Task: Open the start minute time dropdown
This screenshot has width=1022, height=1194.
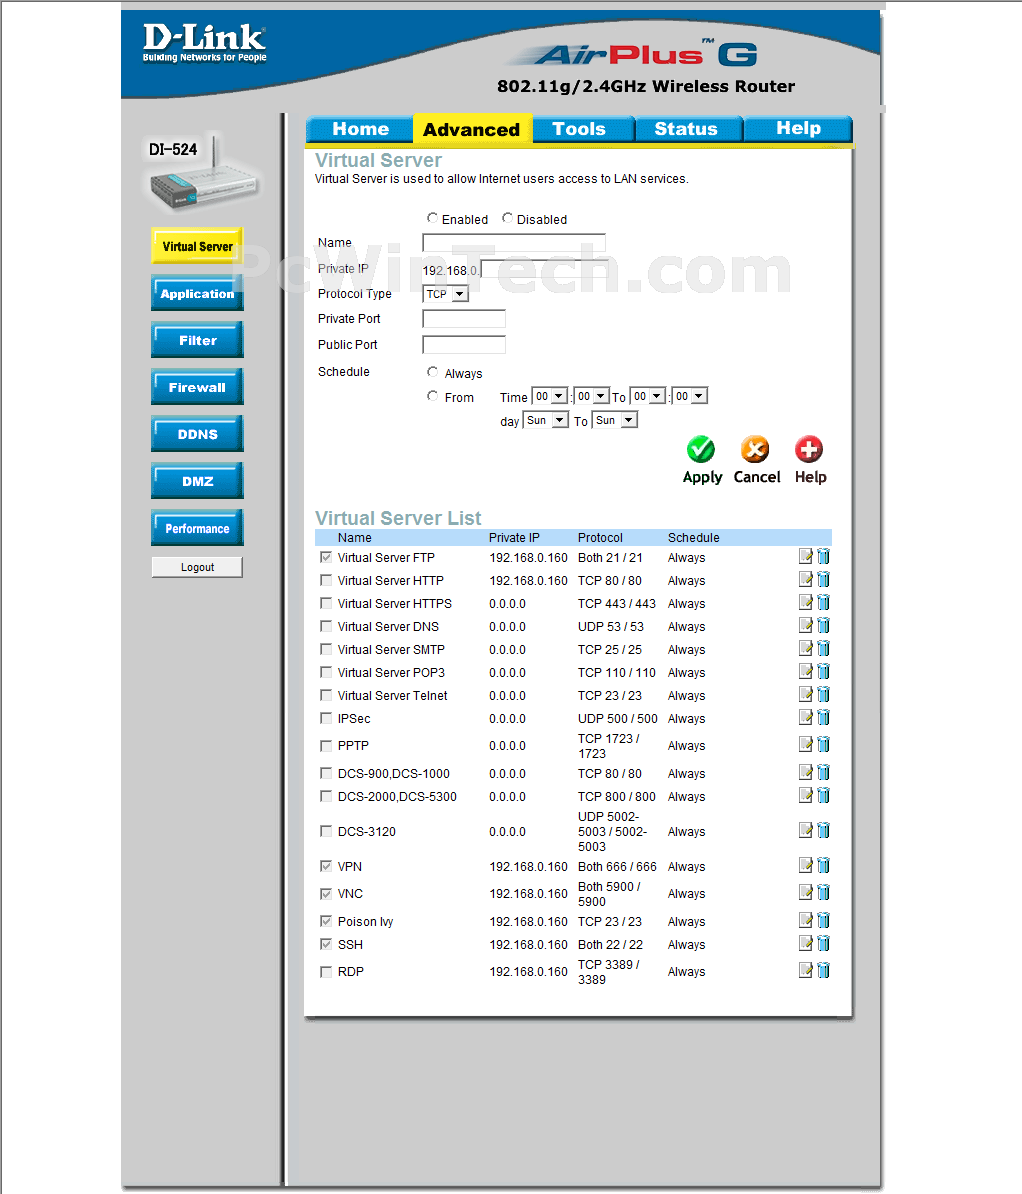Action: point(592,396)
